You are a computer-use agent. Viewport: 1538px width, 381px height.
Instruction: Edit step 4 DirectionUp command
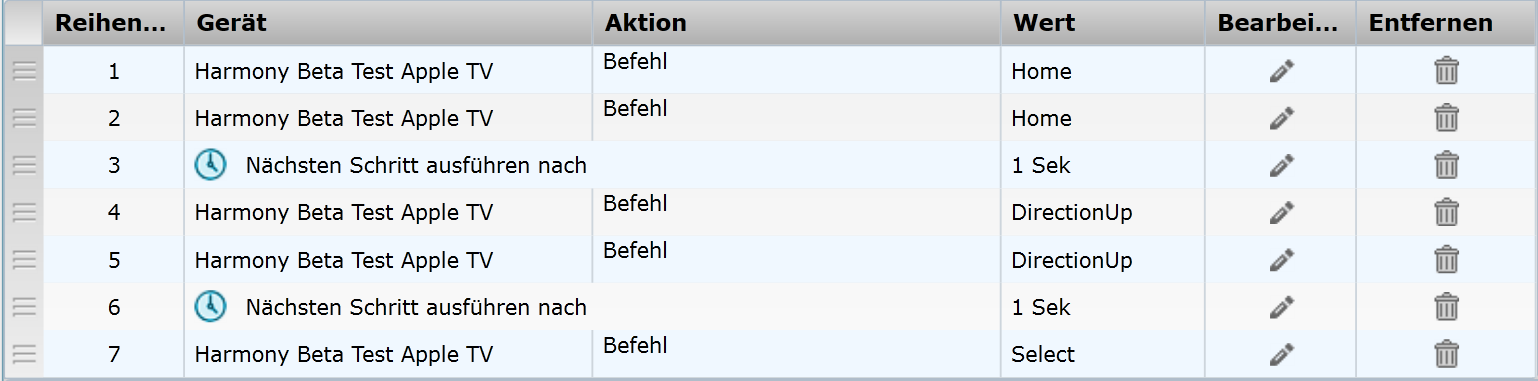(1282, 212)
